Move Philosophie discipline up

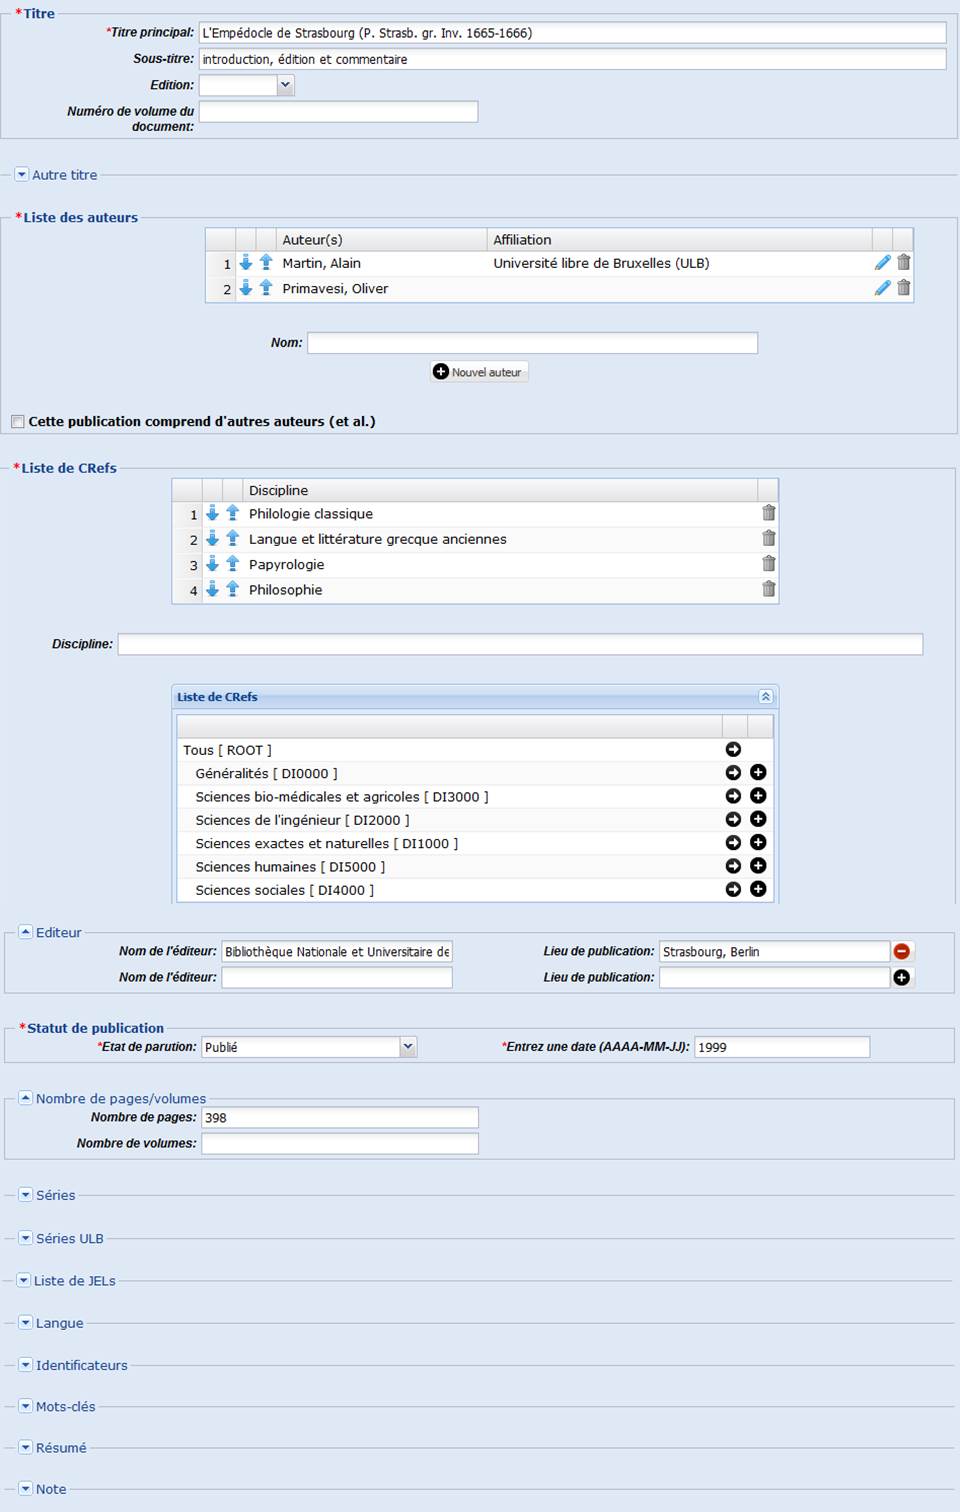pyautogui.click(x=232, y=589)
